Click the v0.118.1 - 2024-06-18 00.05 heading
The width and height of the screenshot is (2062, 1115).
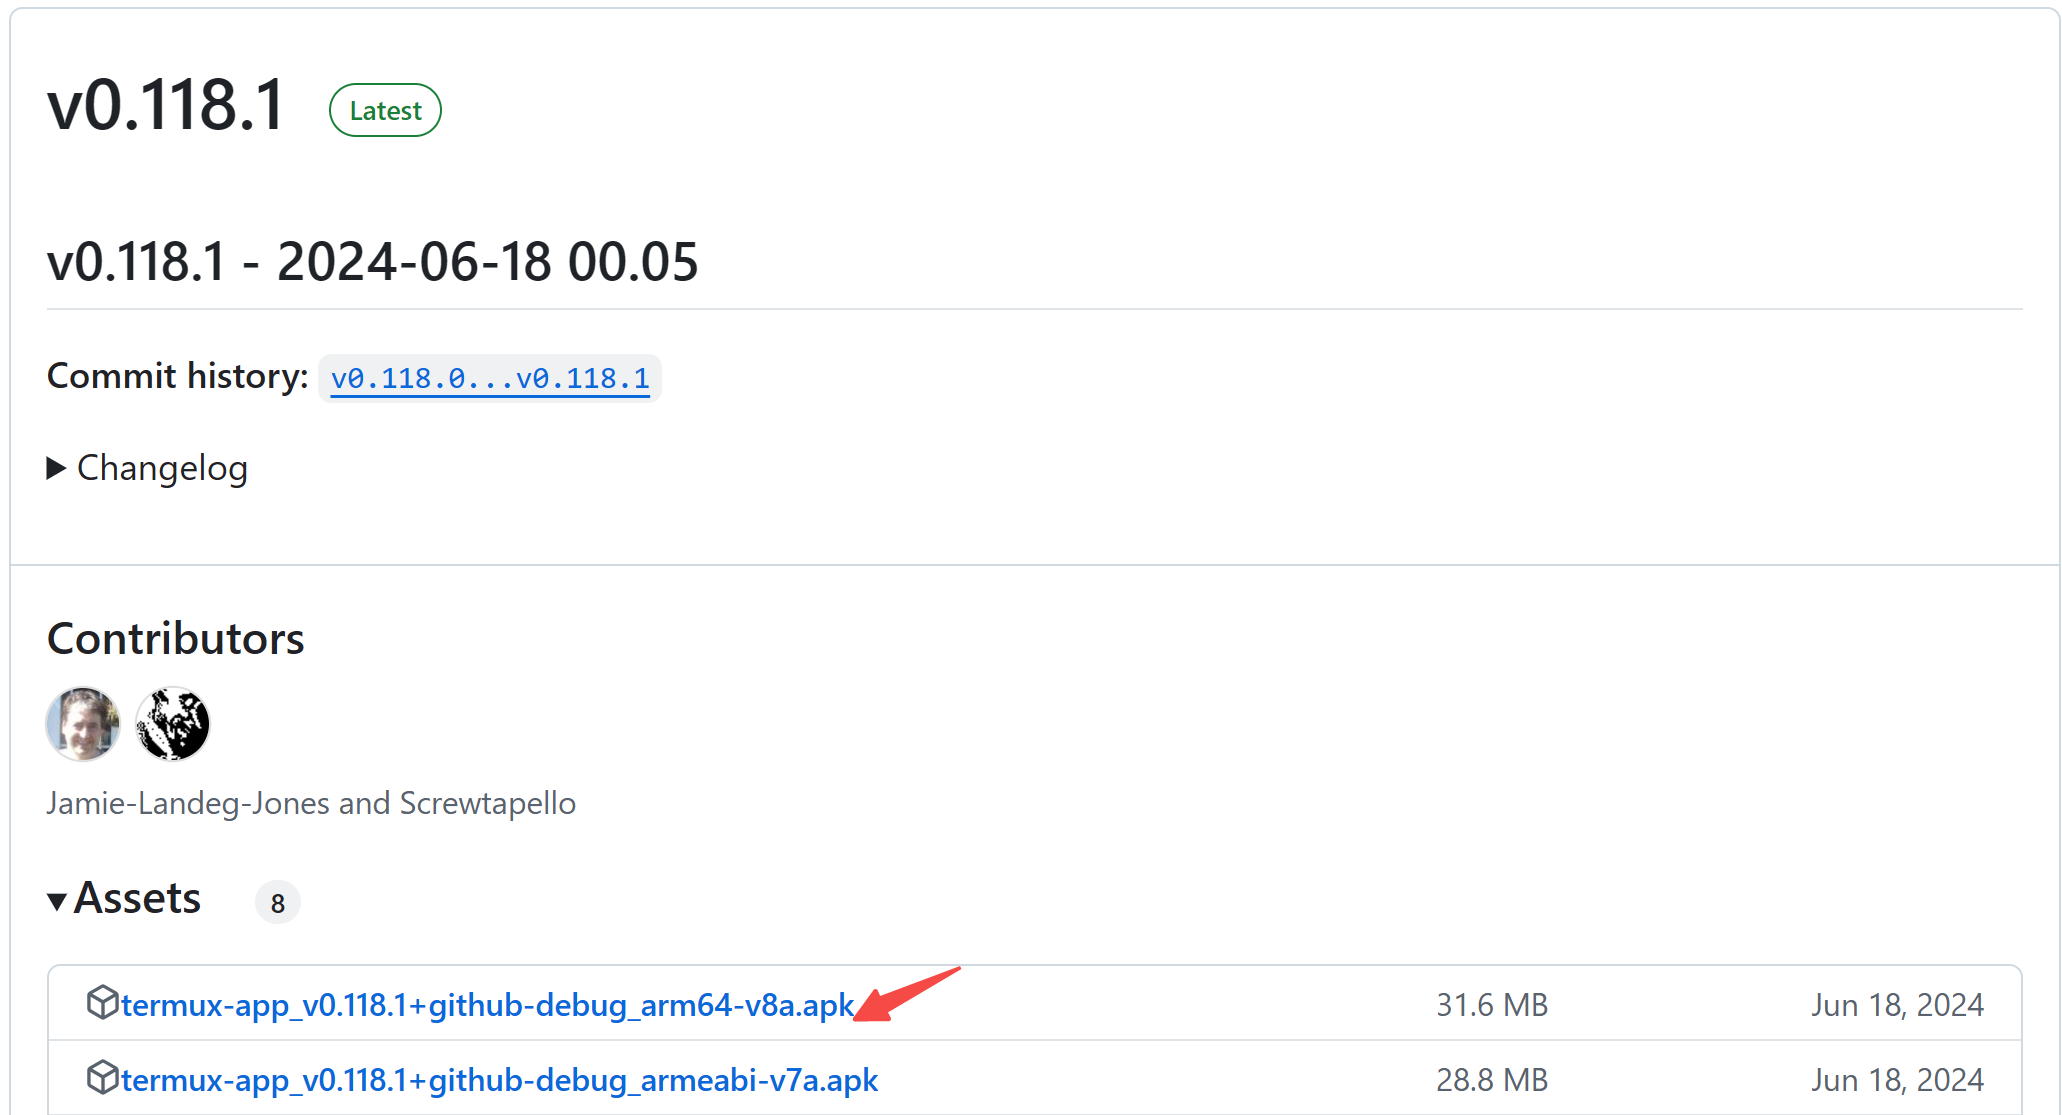point(372,263)
